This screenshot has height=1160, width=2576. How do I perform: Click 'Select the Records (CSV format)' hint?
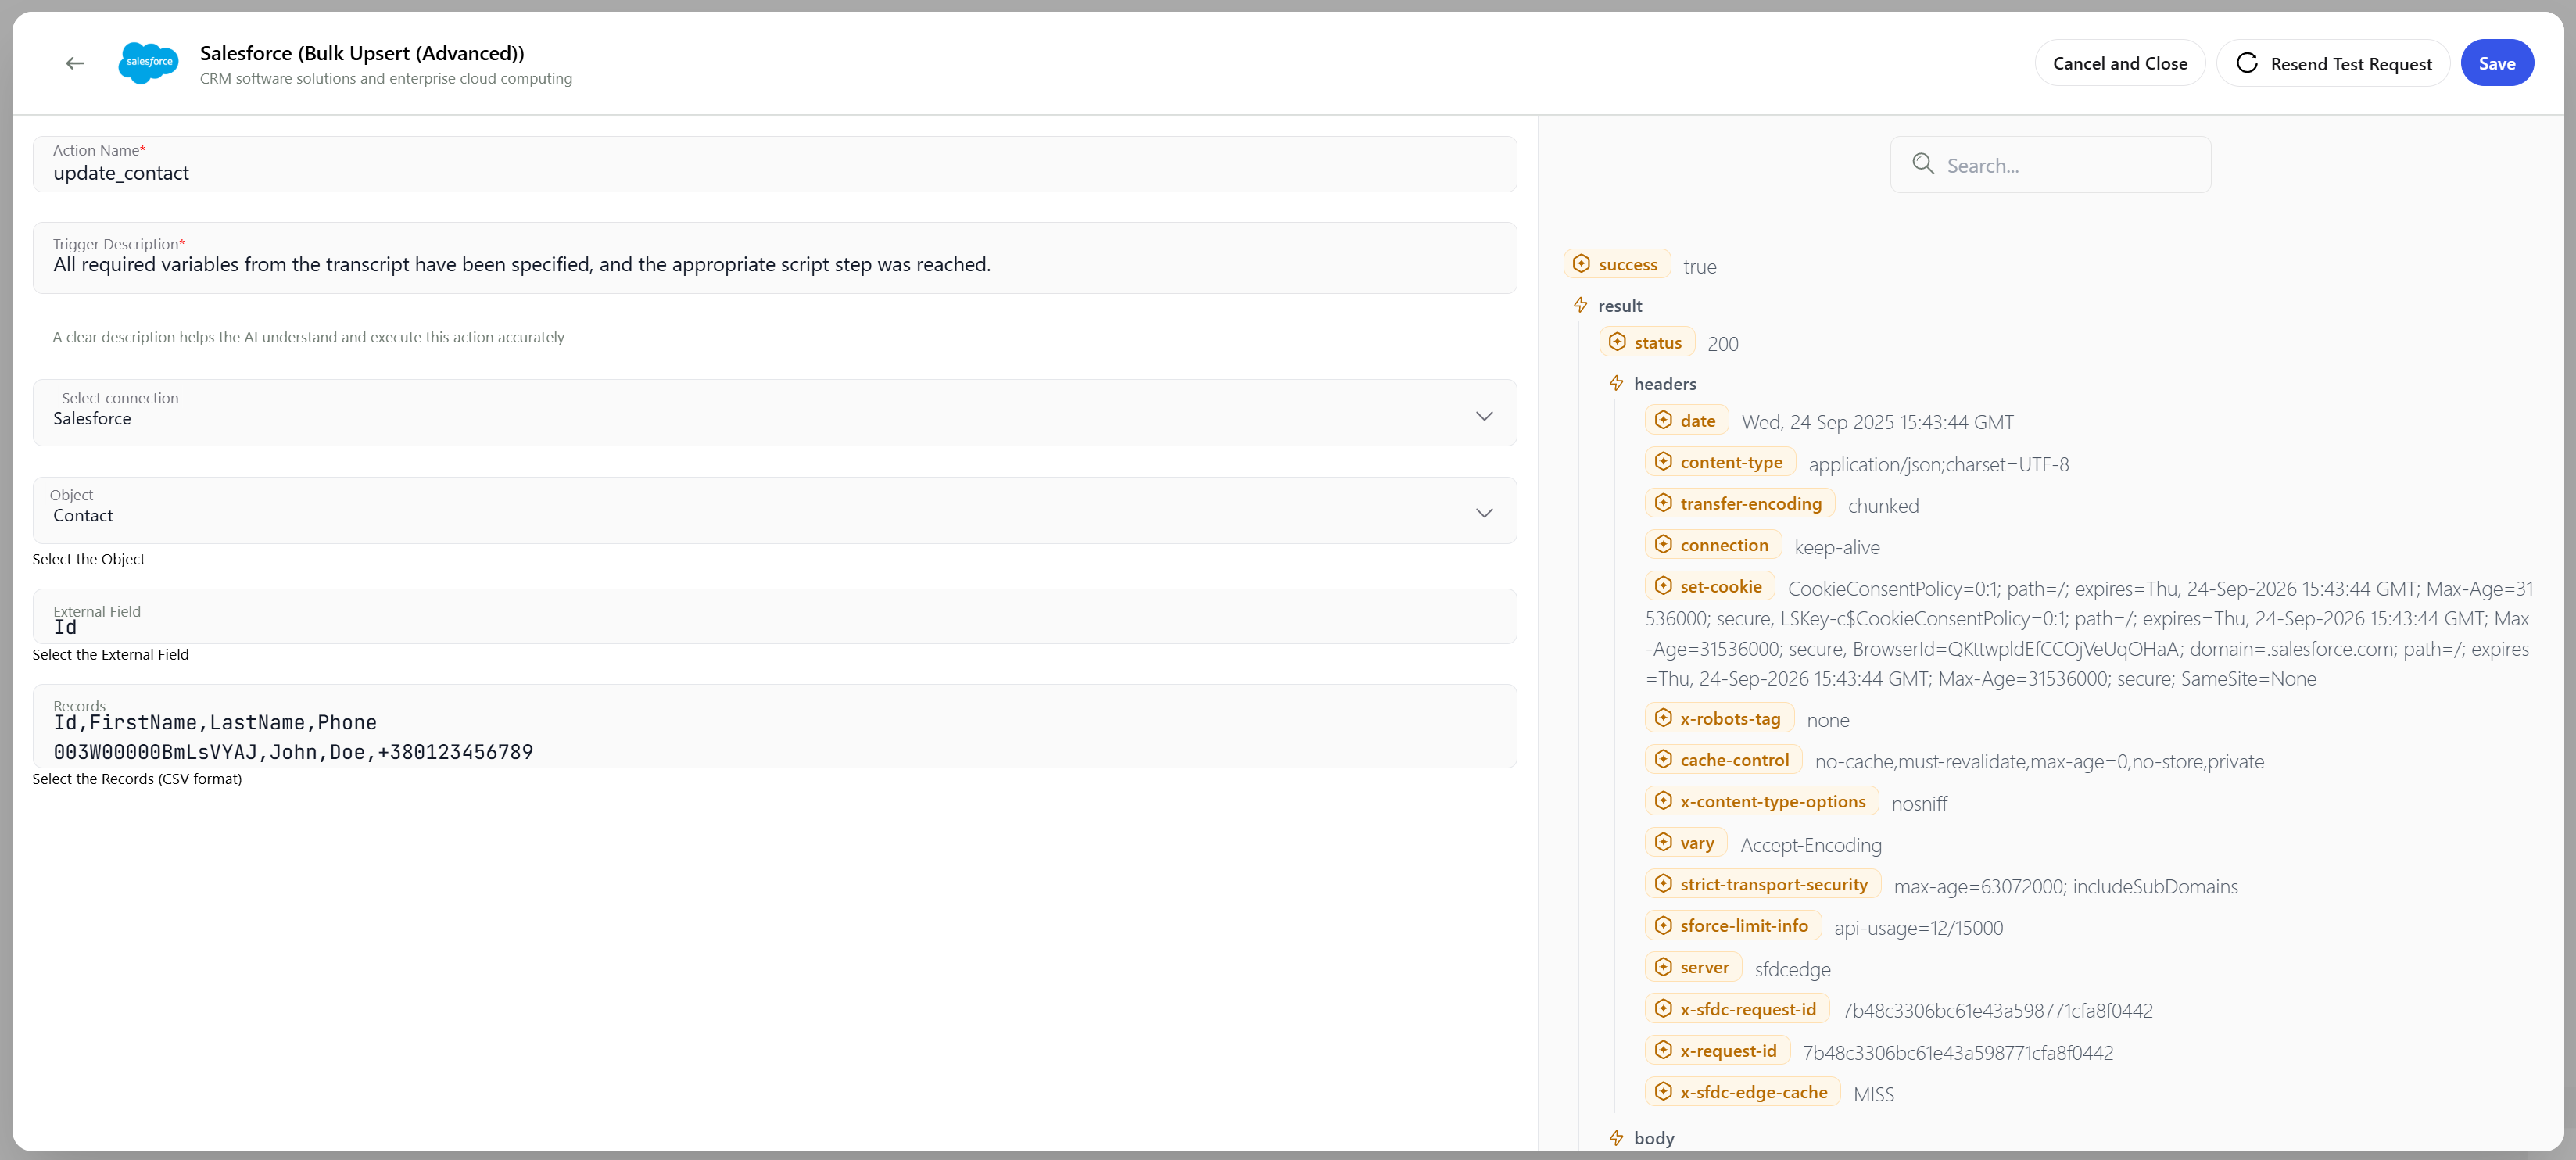coord(137,779)
